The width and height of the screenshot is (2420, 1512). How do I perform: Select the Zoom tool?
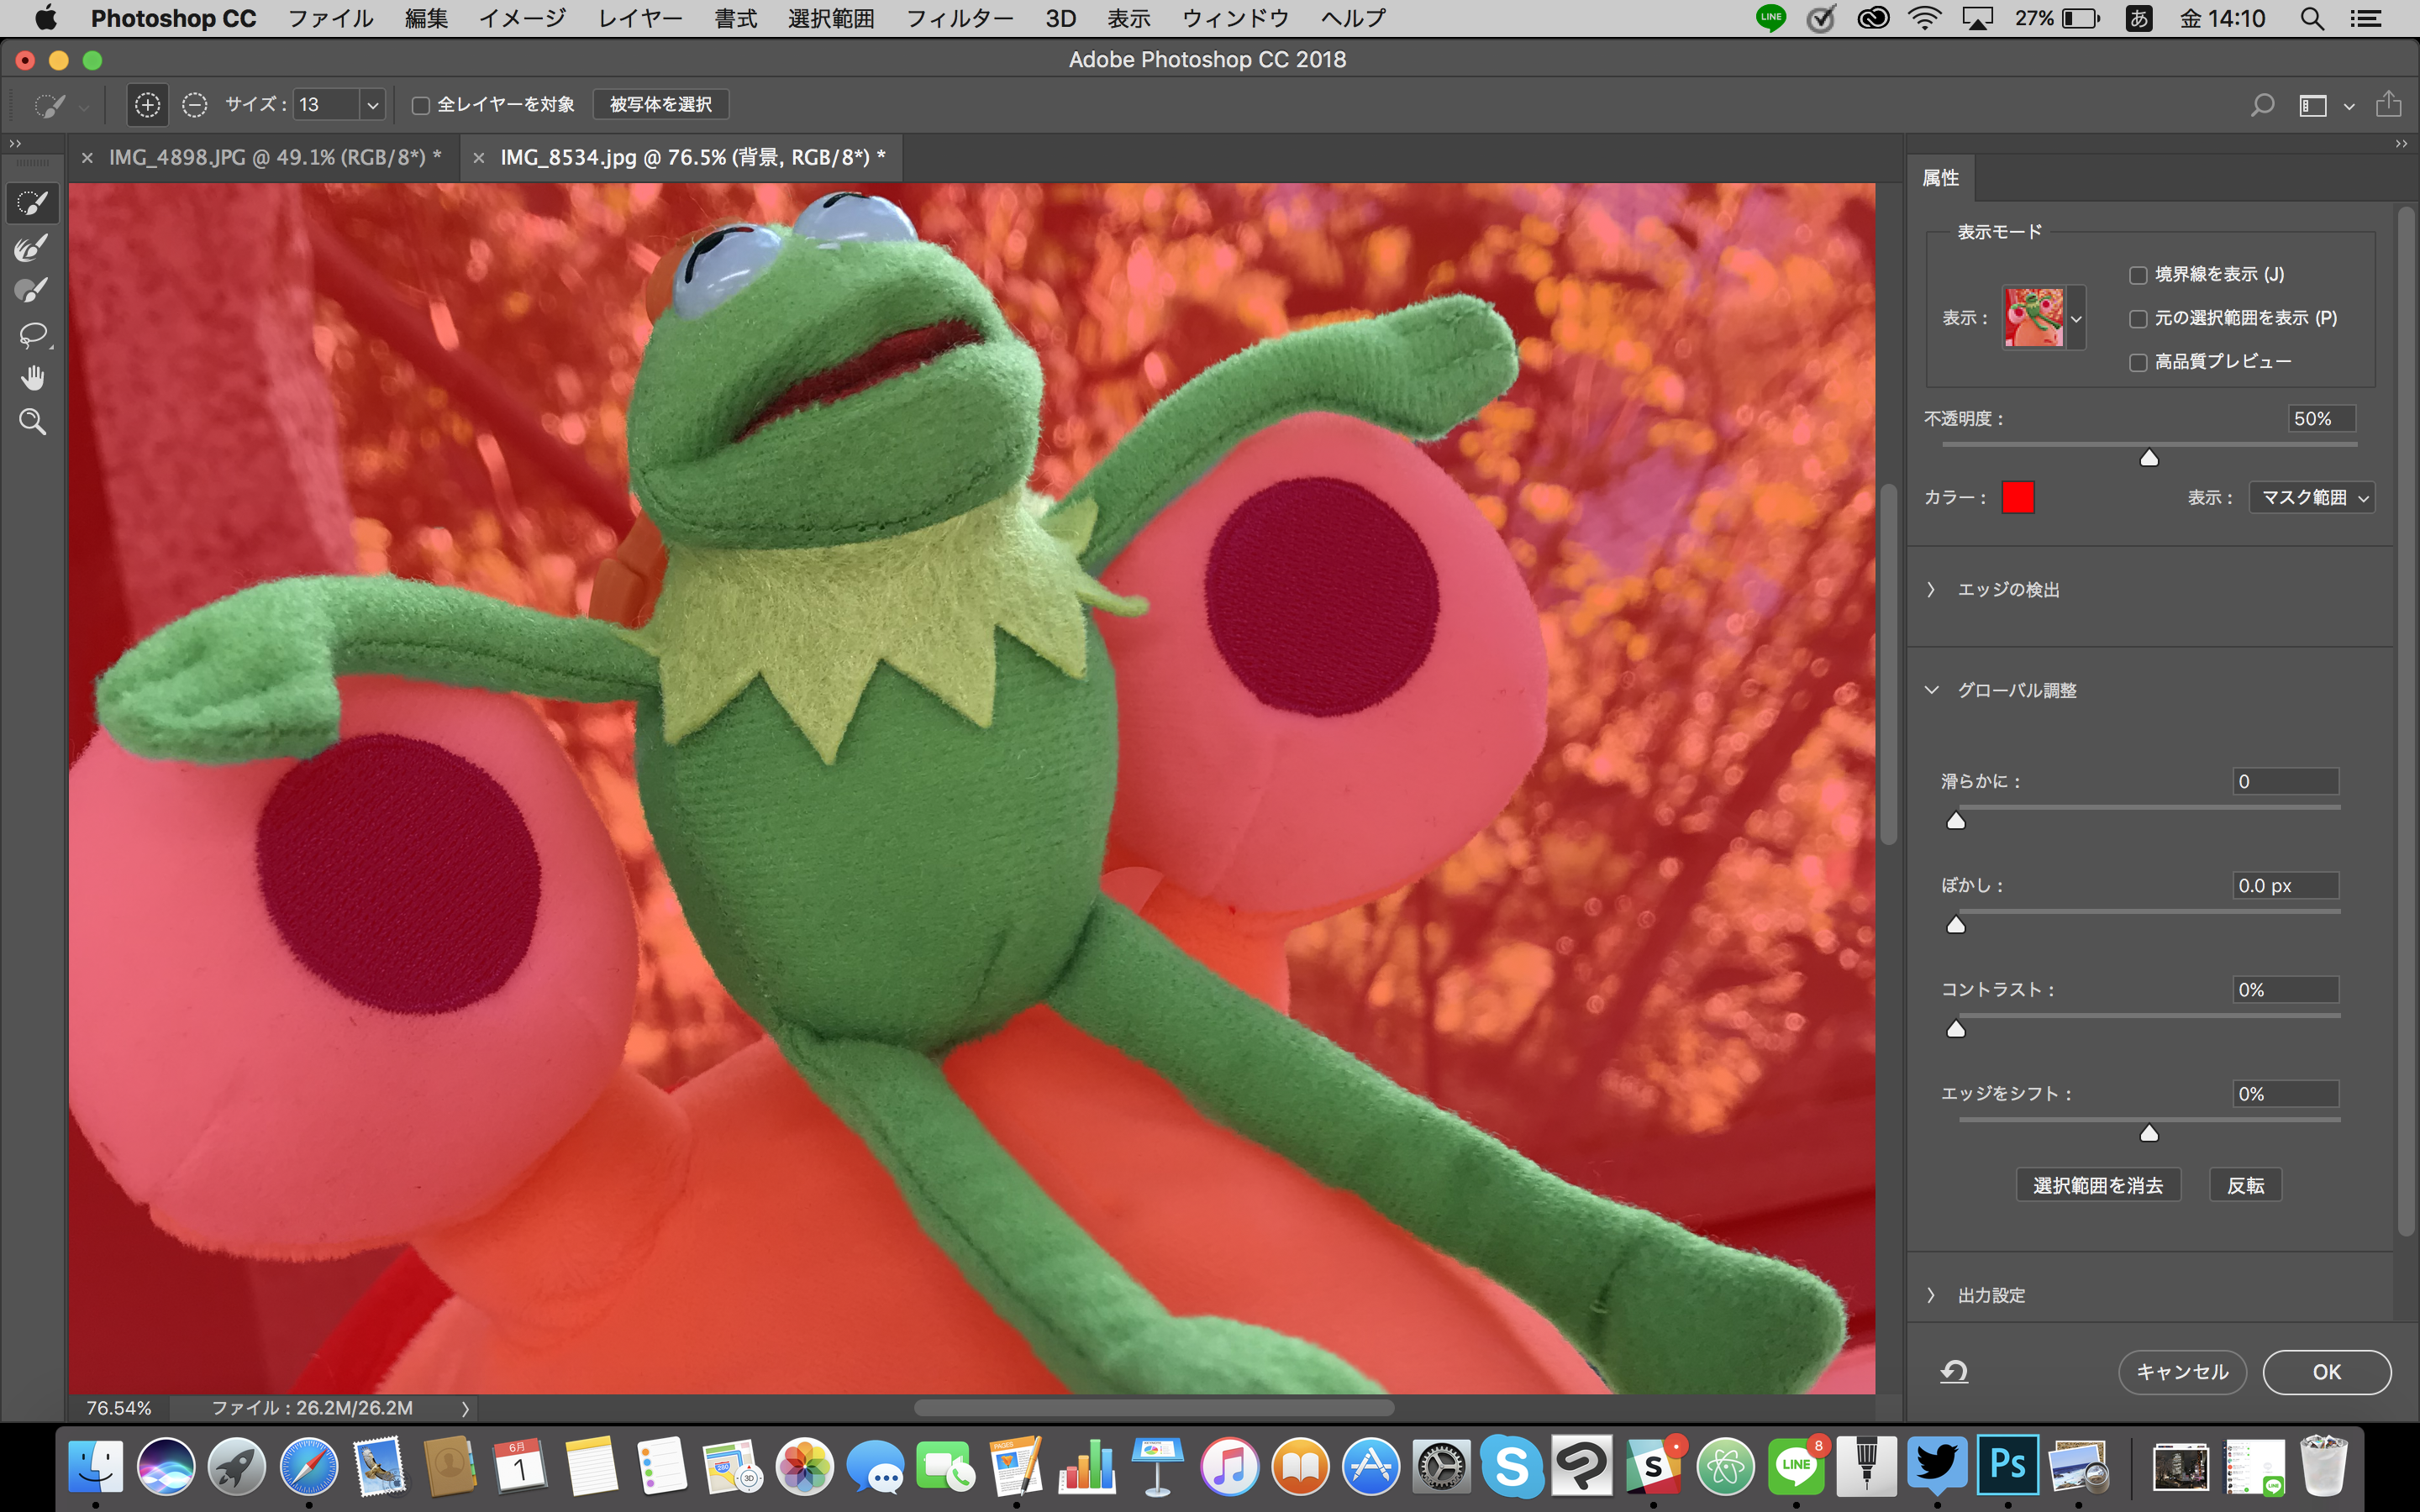32,421
